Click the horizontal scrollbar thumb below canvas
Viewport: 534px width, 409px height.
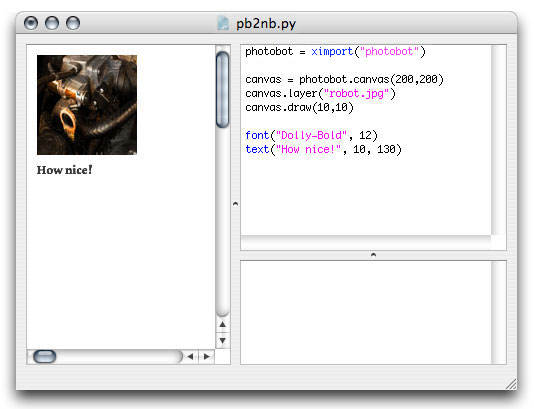(45, 357)
